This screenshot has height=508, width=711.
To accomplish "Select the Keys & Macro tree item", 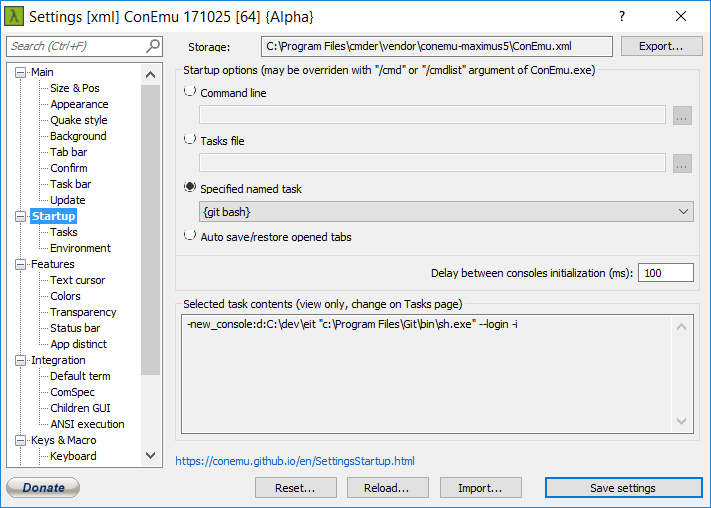I will [63, 440].
